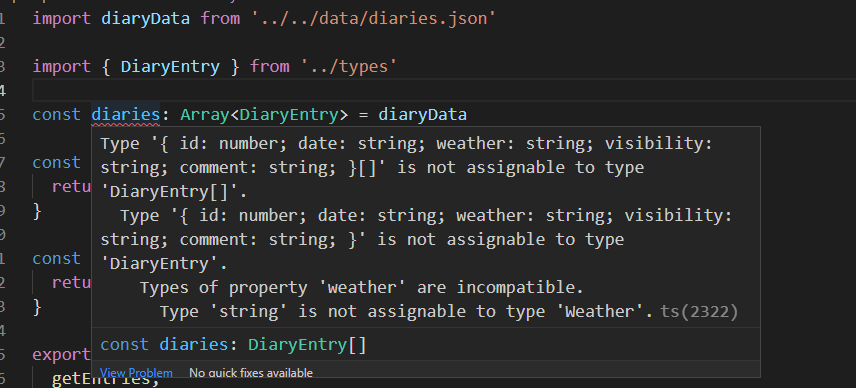Place cursor on empty line 4
856x388 pixels.
pyautogui.click(x=437, y=91)
